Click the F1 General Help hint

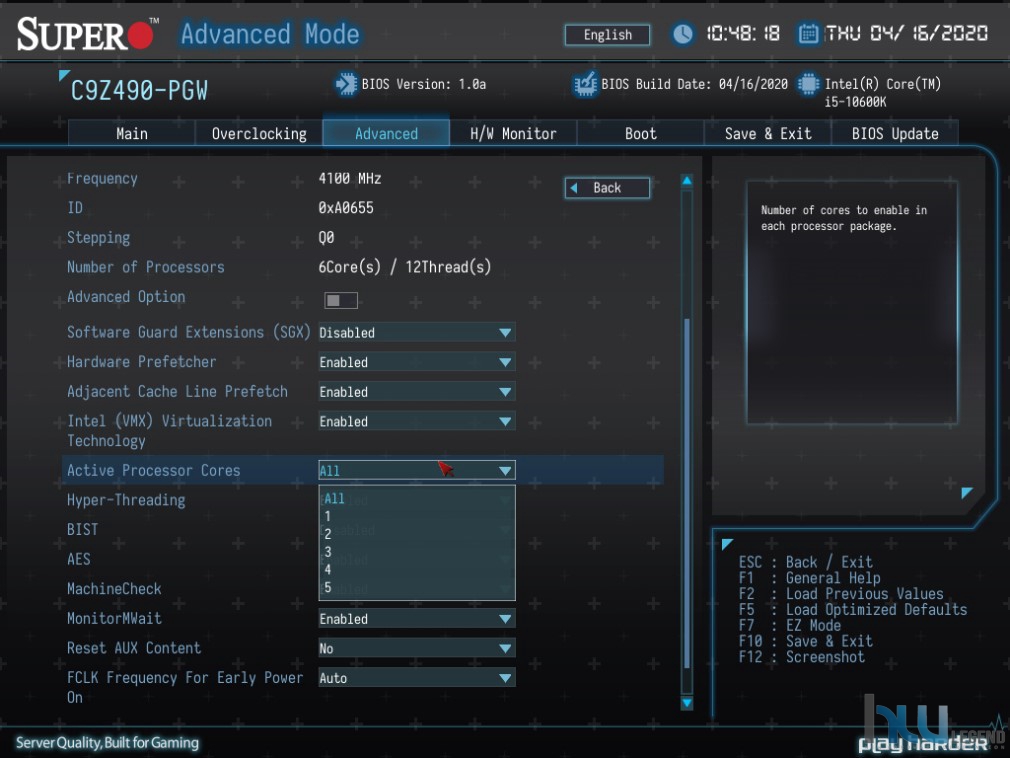tap(810, 578)
